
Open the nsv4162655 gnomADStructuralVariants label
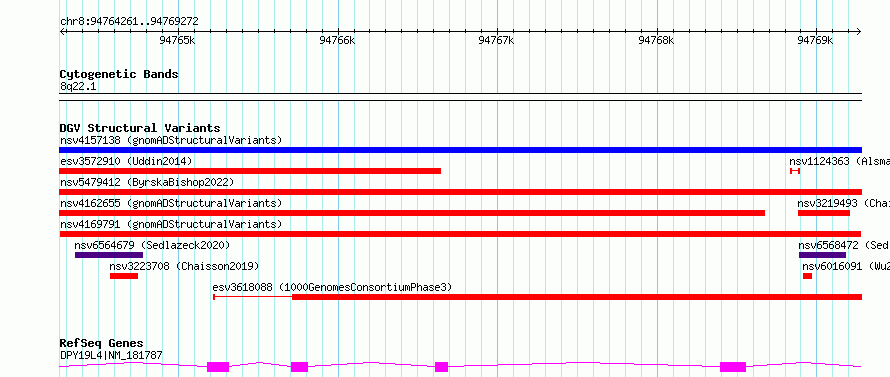171,203
